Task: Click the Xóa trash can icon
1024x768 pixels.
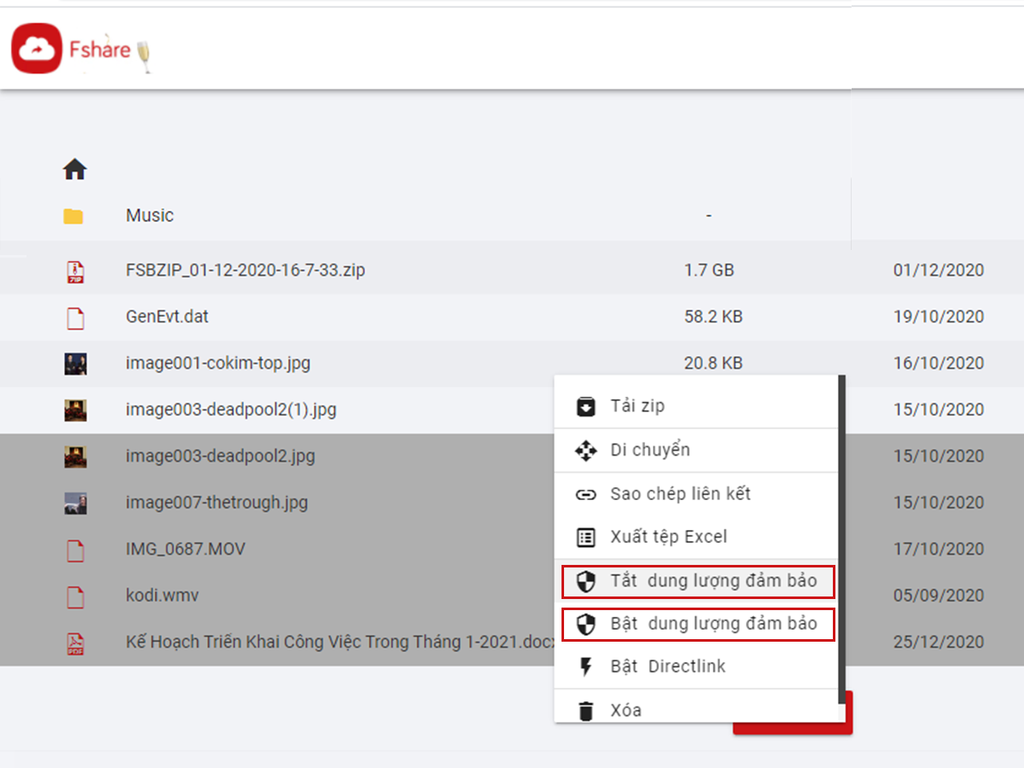Action: pos(586,711)
